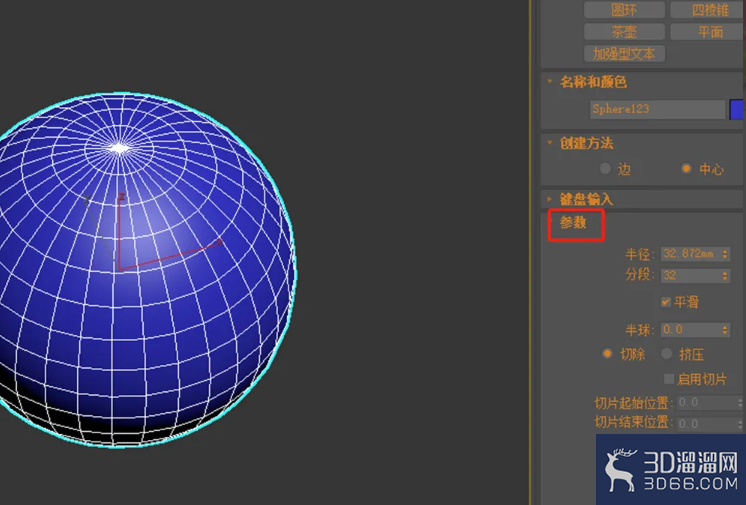Click the 四棱锥 (Pyramid) primitive button
746x505 pixels.
click(x=707, y=10)
